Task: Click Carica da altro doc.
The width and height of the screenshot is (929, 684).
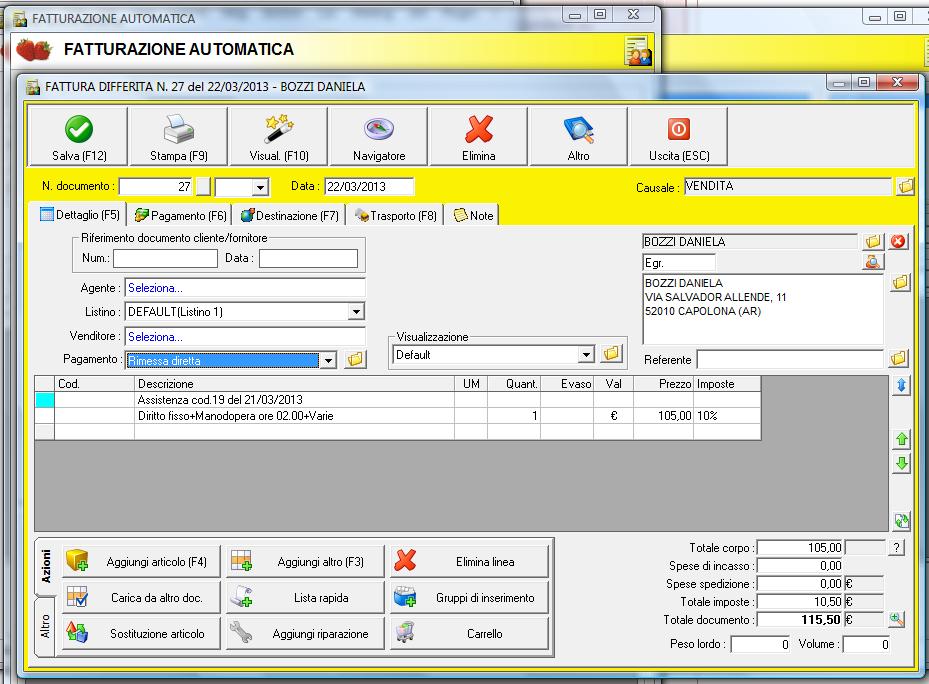Action: tap(141, 597)
